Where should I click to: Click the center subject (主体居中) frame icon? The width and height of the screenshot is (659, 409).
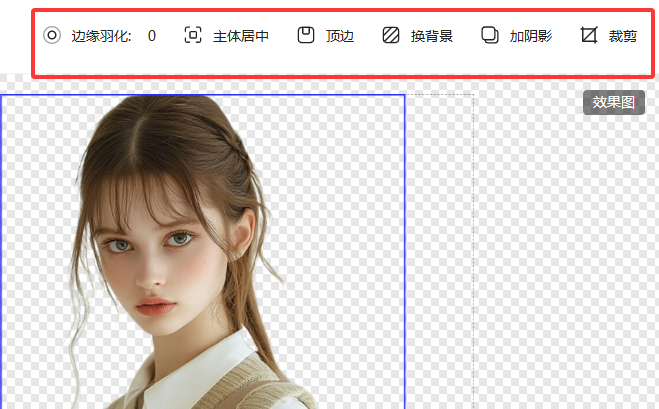click(193, 36)
